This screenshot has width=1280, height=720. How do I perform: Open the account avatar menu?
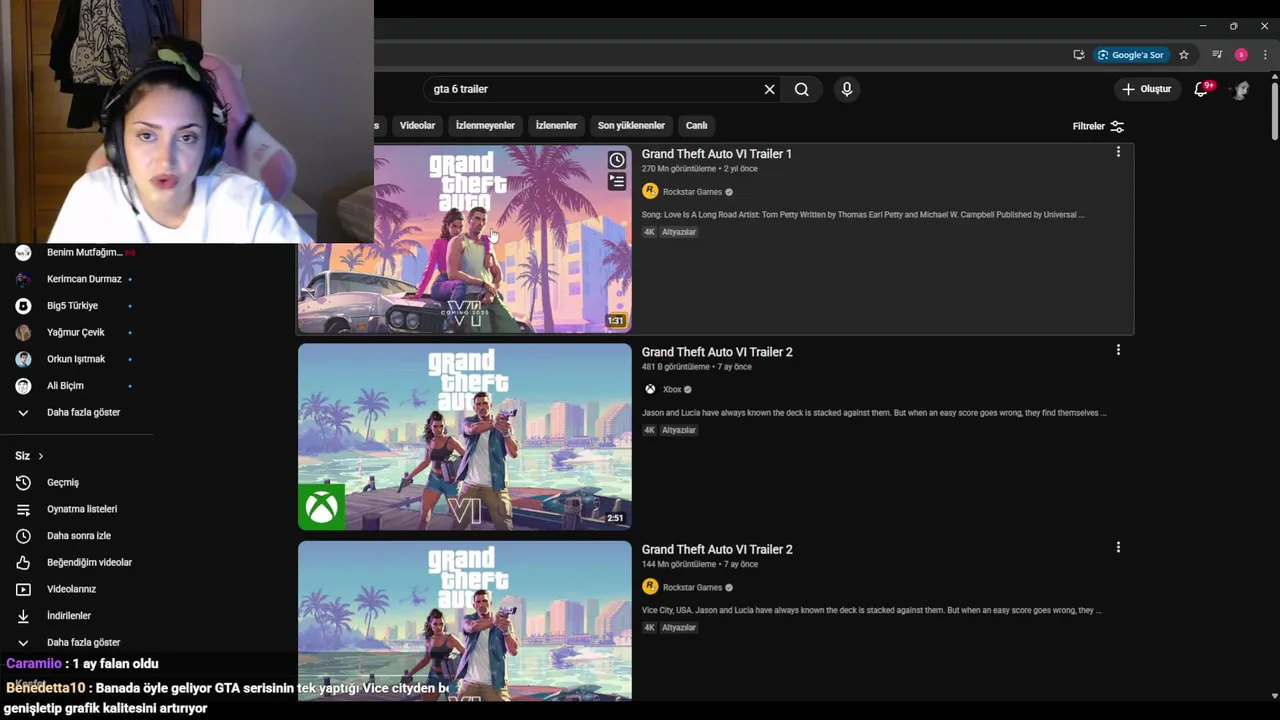(x=1241, y=89)
